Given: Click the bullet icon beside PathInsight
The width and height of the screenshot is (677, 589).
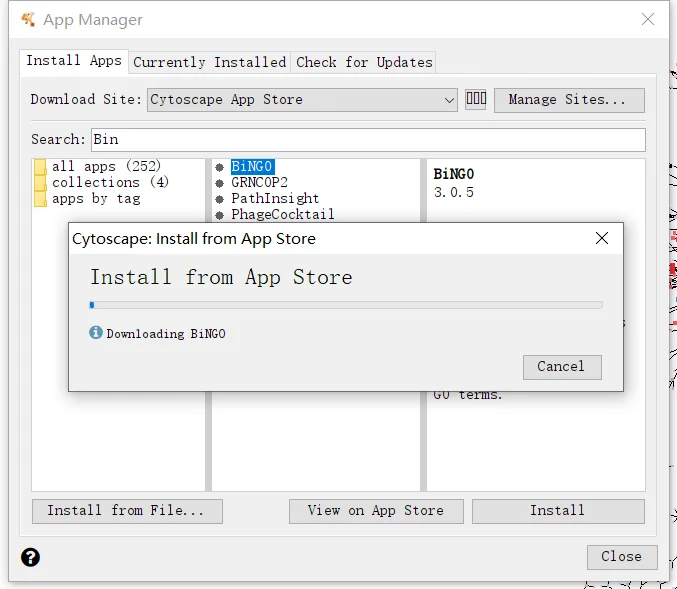Looking at the screenshot, I should 220,200.
